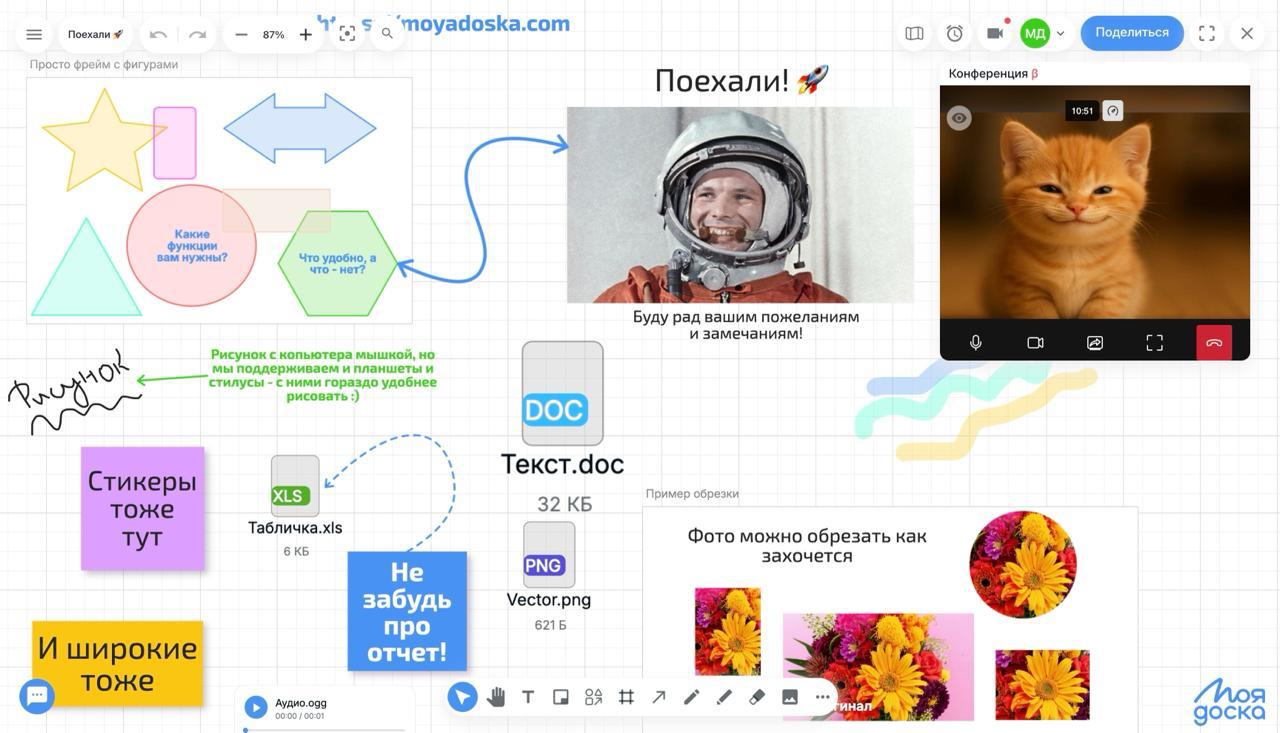
Task: Click the insert image tool
Action: coord(790,697)
